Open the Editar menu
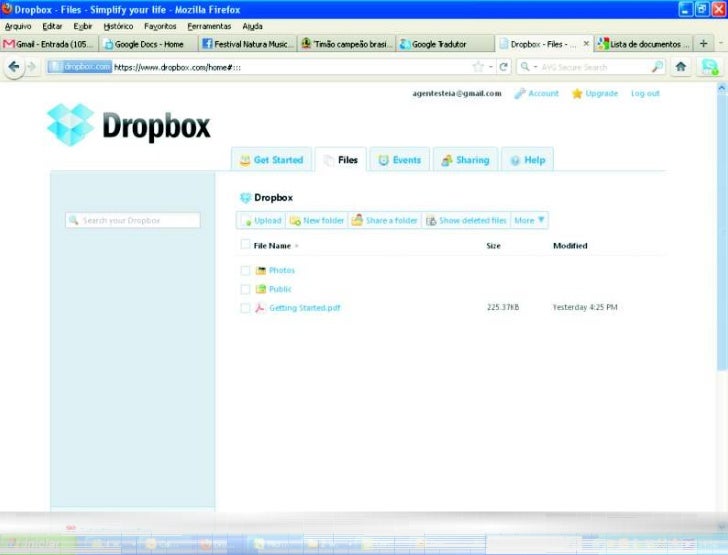Viewport: 728px width, 555px height. pyautogui.click(x=52, y=26)
